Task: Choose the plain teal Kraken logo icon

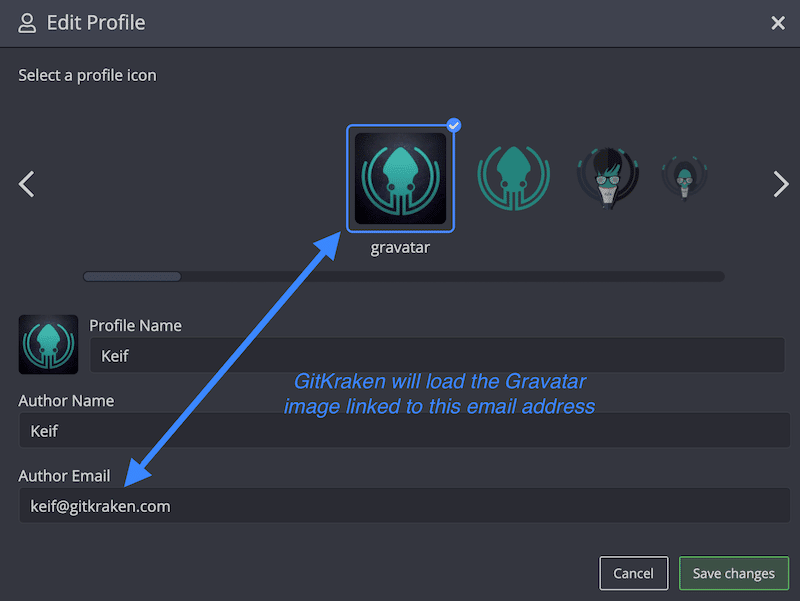Action: (512, 178)
